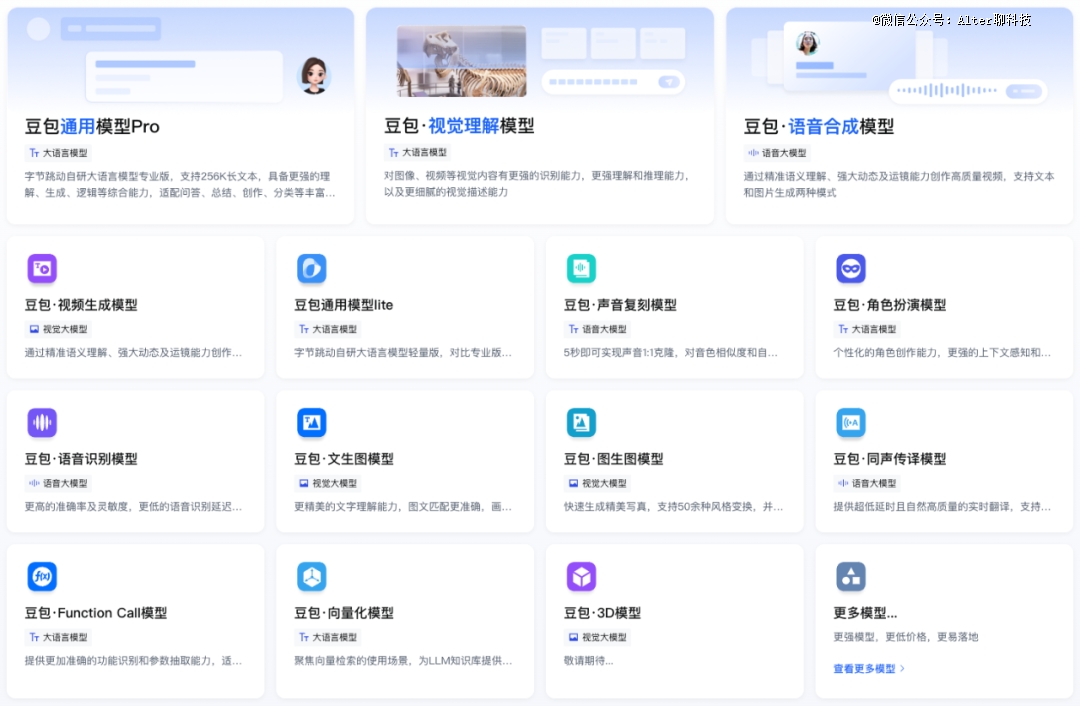Click 视觉大模型 tag under 文生图模型
Image resolution: width=1080 pixels, height=706 pixels.
click(328, 484)
